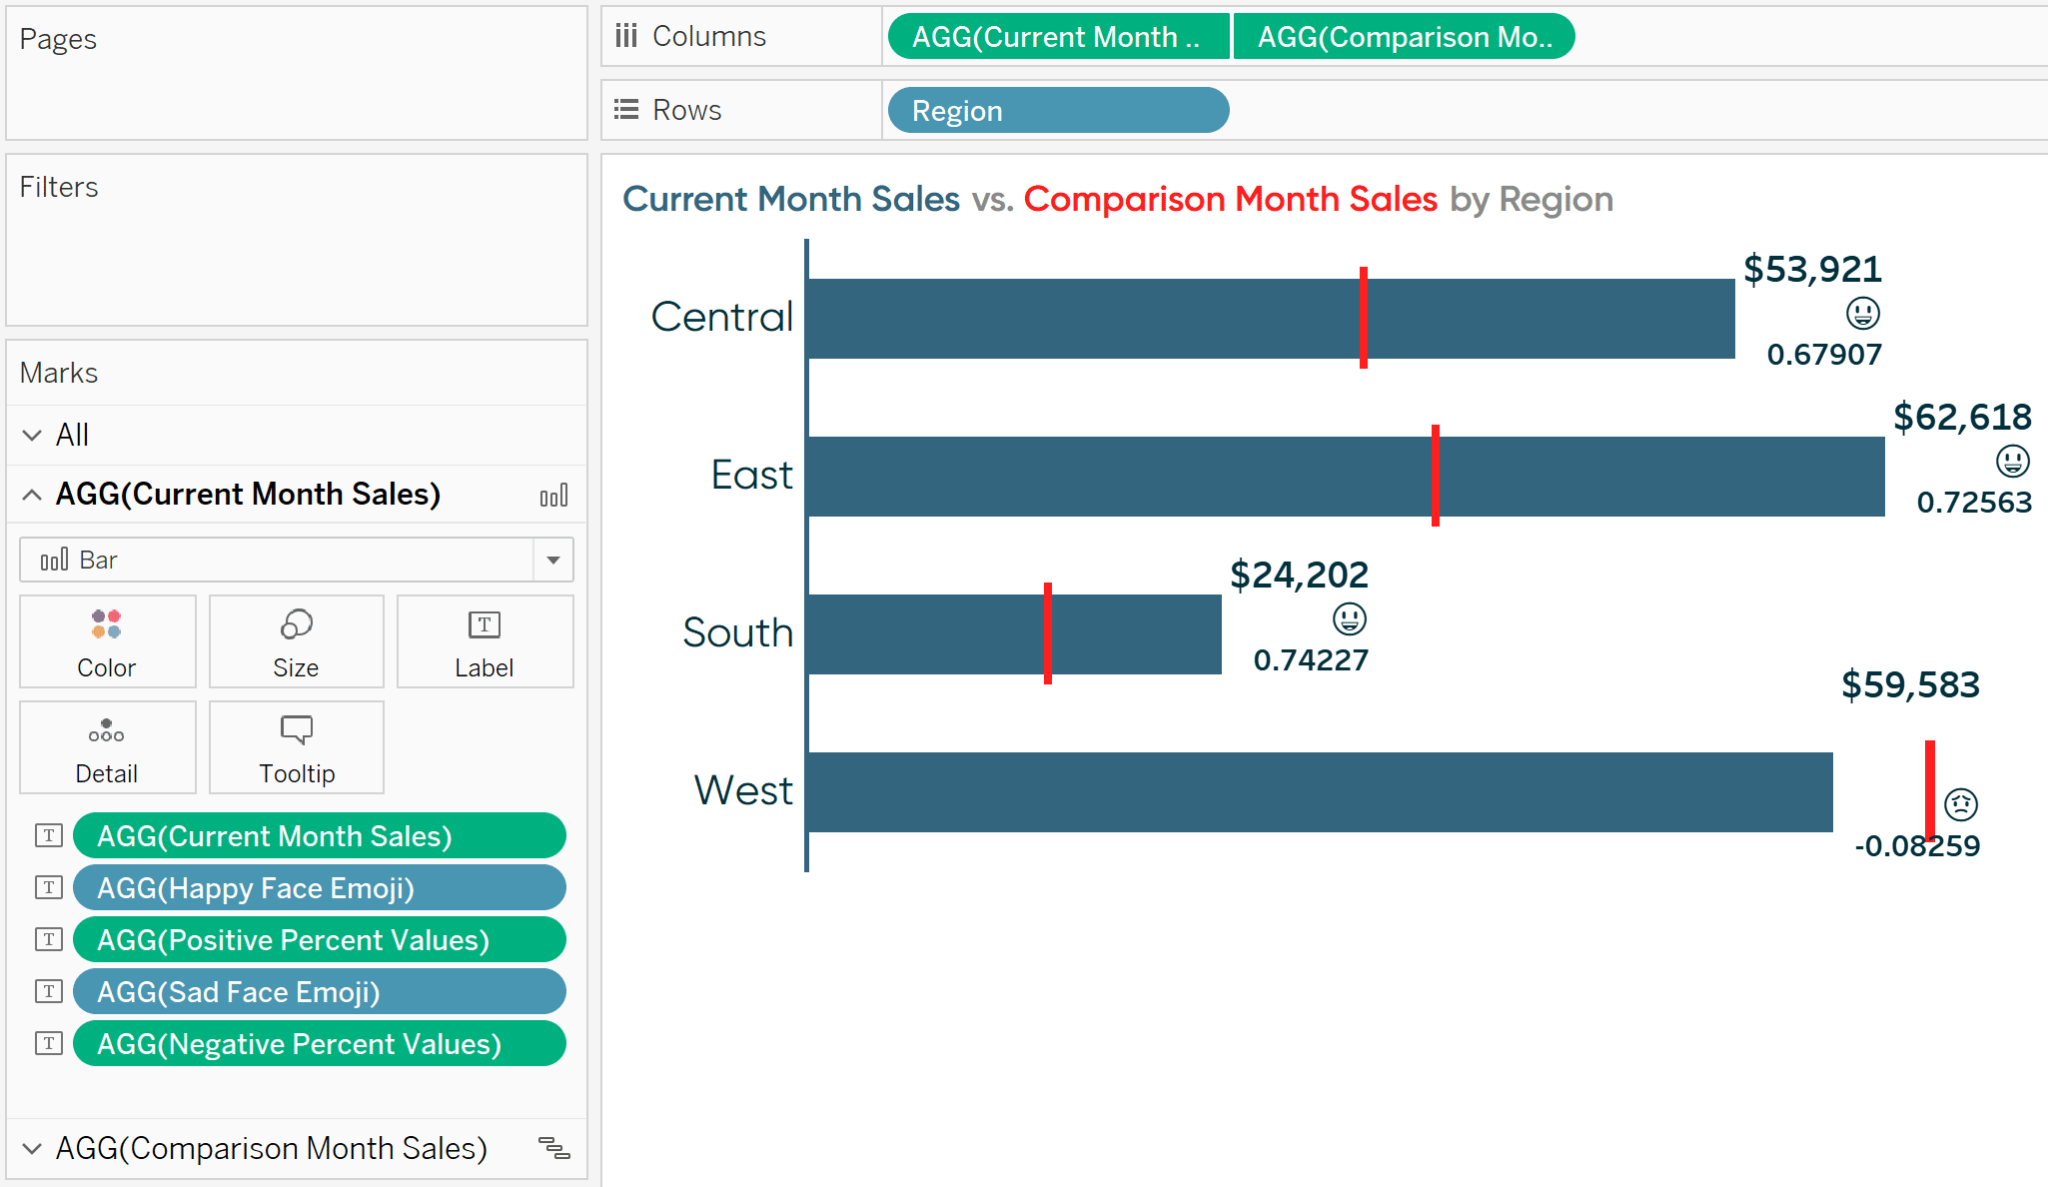Click the Rows shelf icon
This screenshot has width=2048, height=1187.
pyautogui.click(x=626, y=109)
